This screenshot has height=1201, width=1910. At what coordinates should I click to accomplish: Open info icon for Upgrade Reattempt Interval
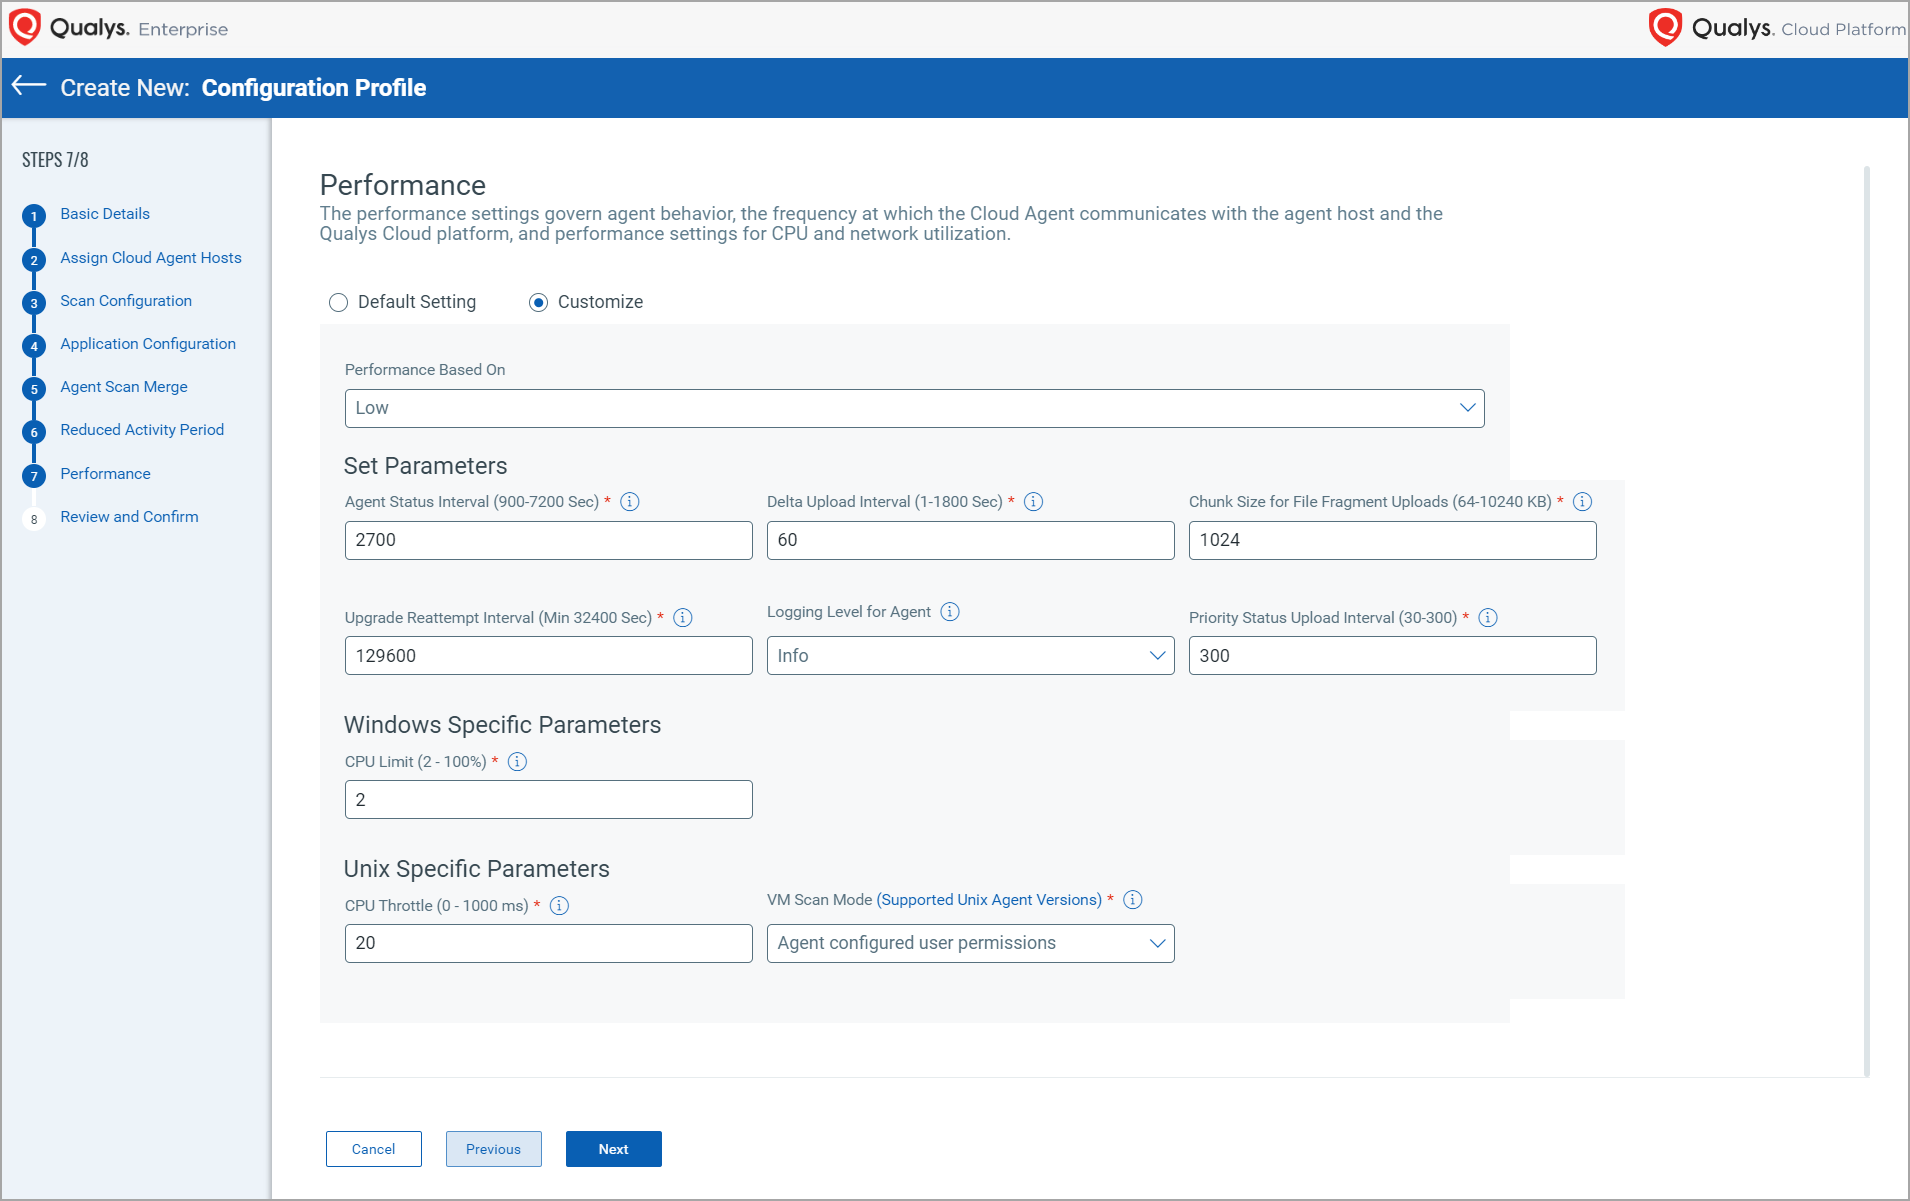683,618
